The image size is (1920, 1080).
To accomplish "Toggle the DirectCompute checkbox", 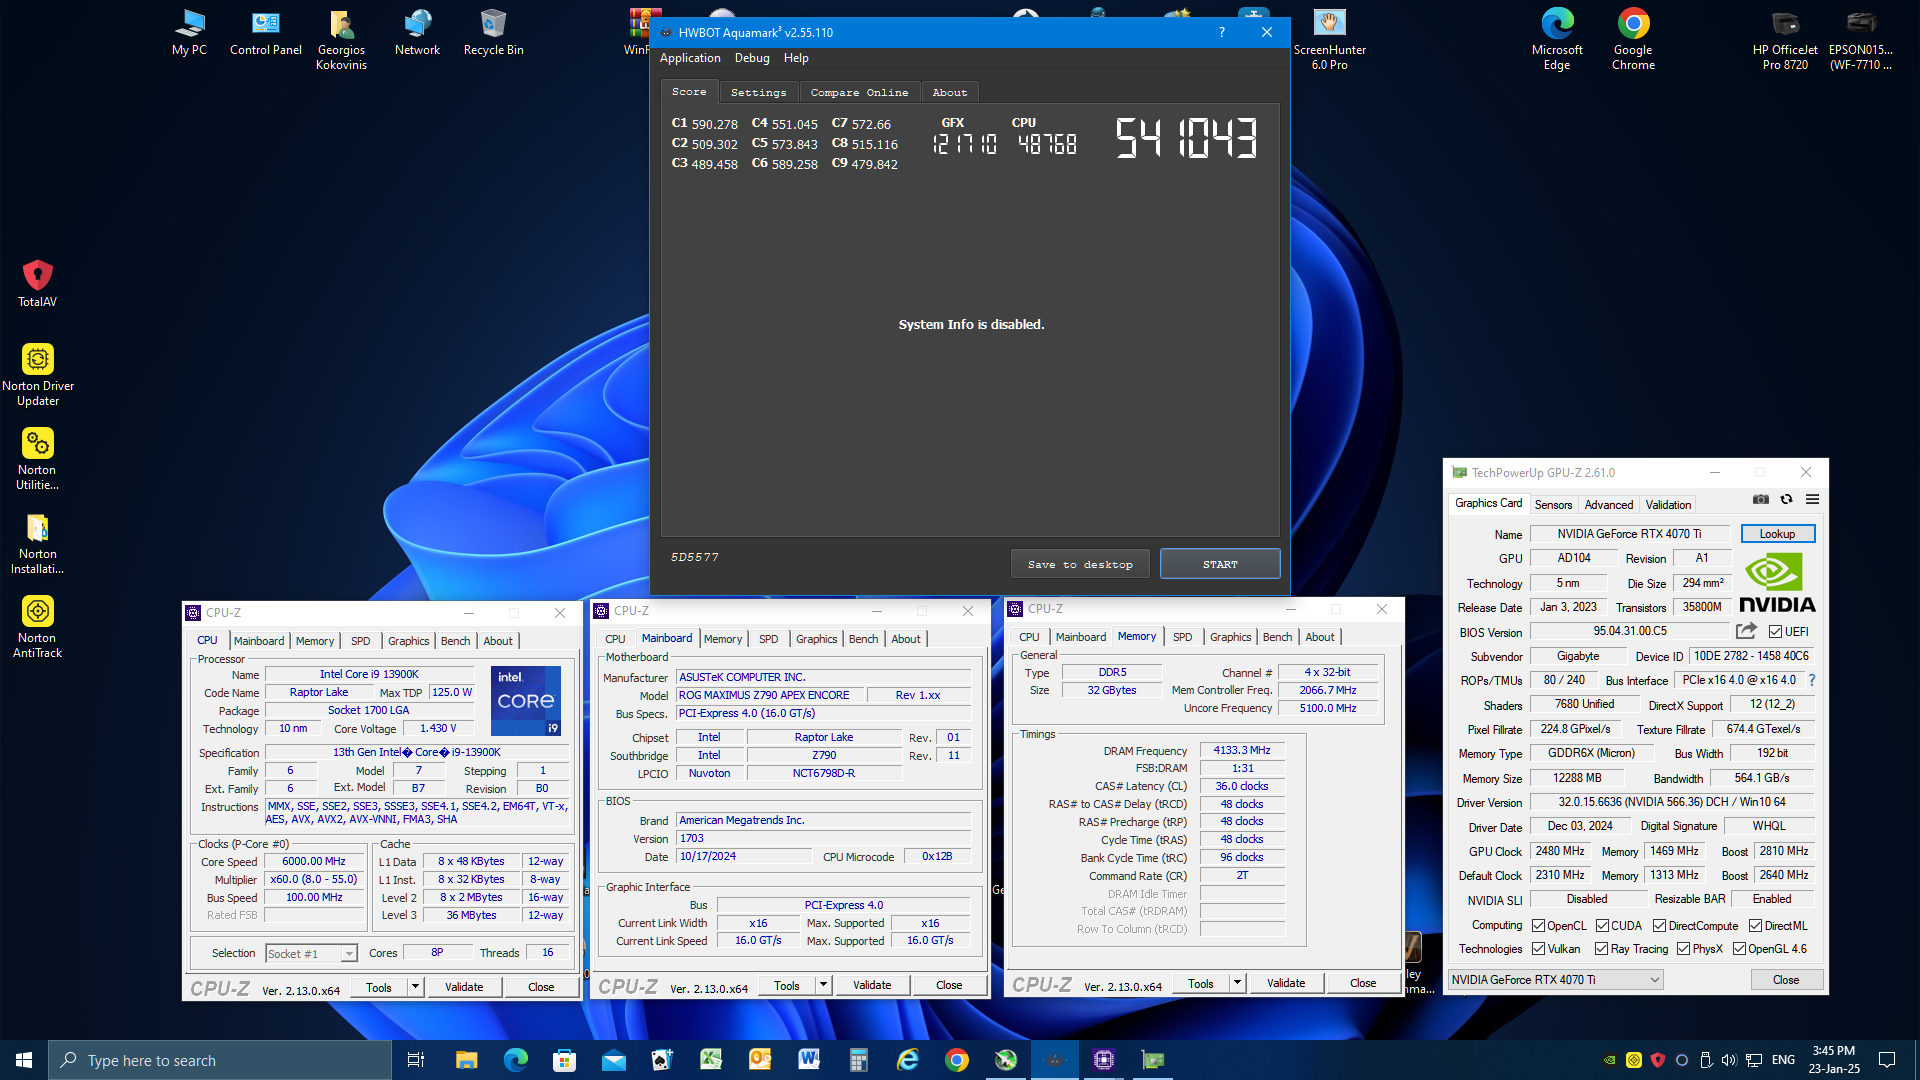I will pyautogui.click(x=1659, y=926).
